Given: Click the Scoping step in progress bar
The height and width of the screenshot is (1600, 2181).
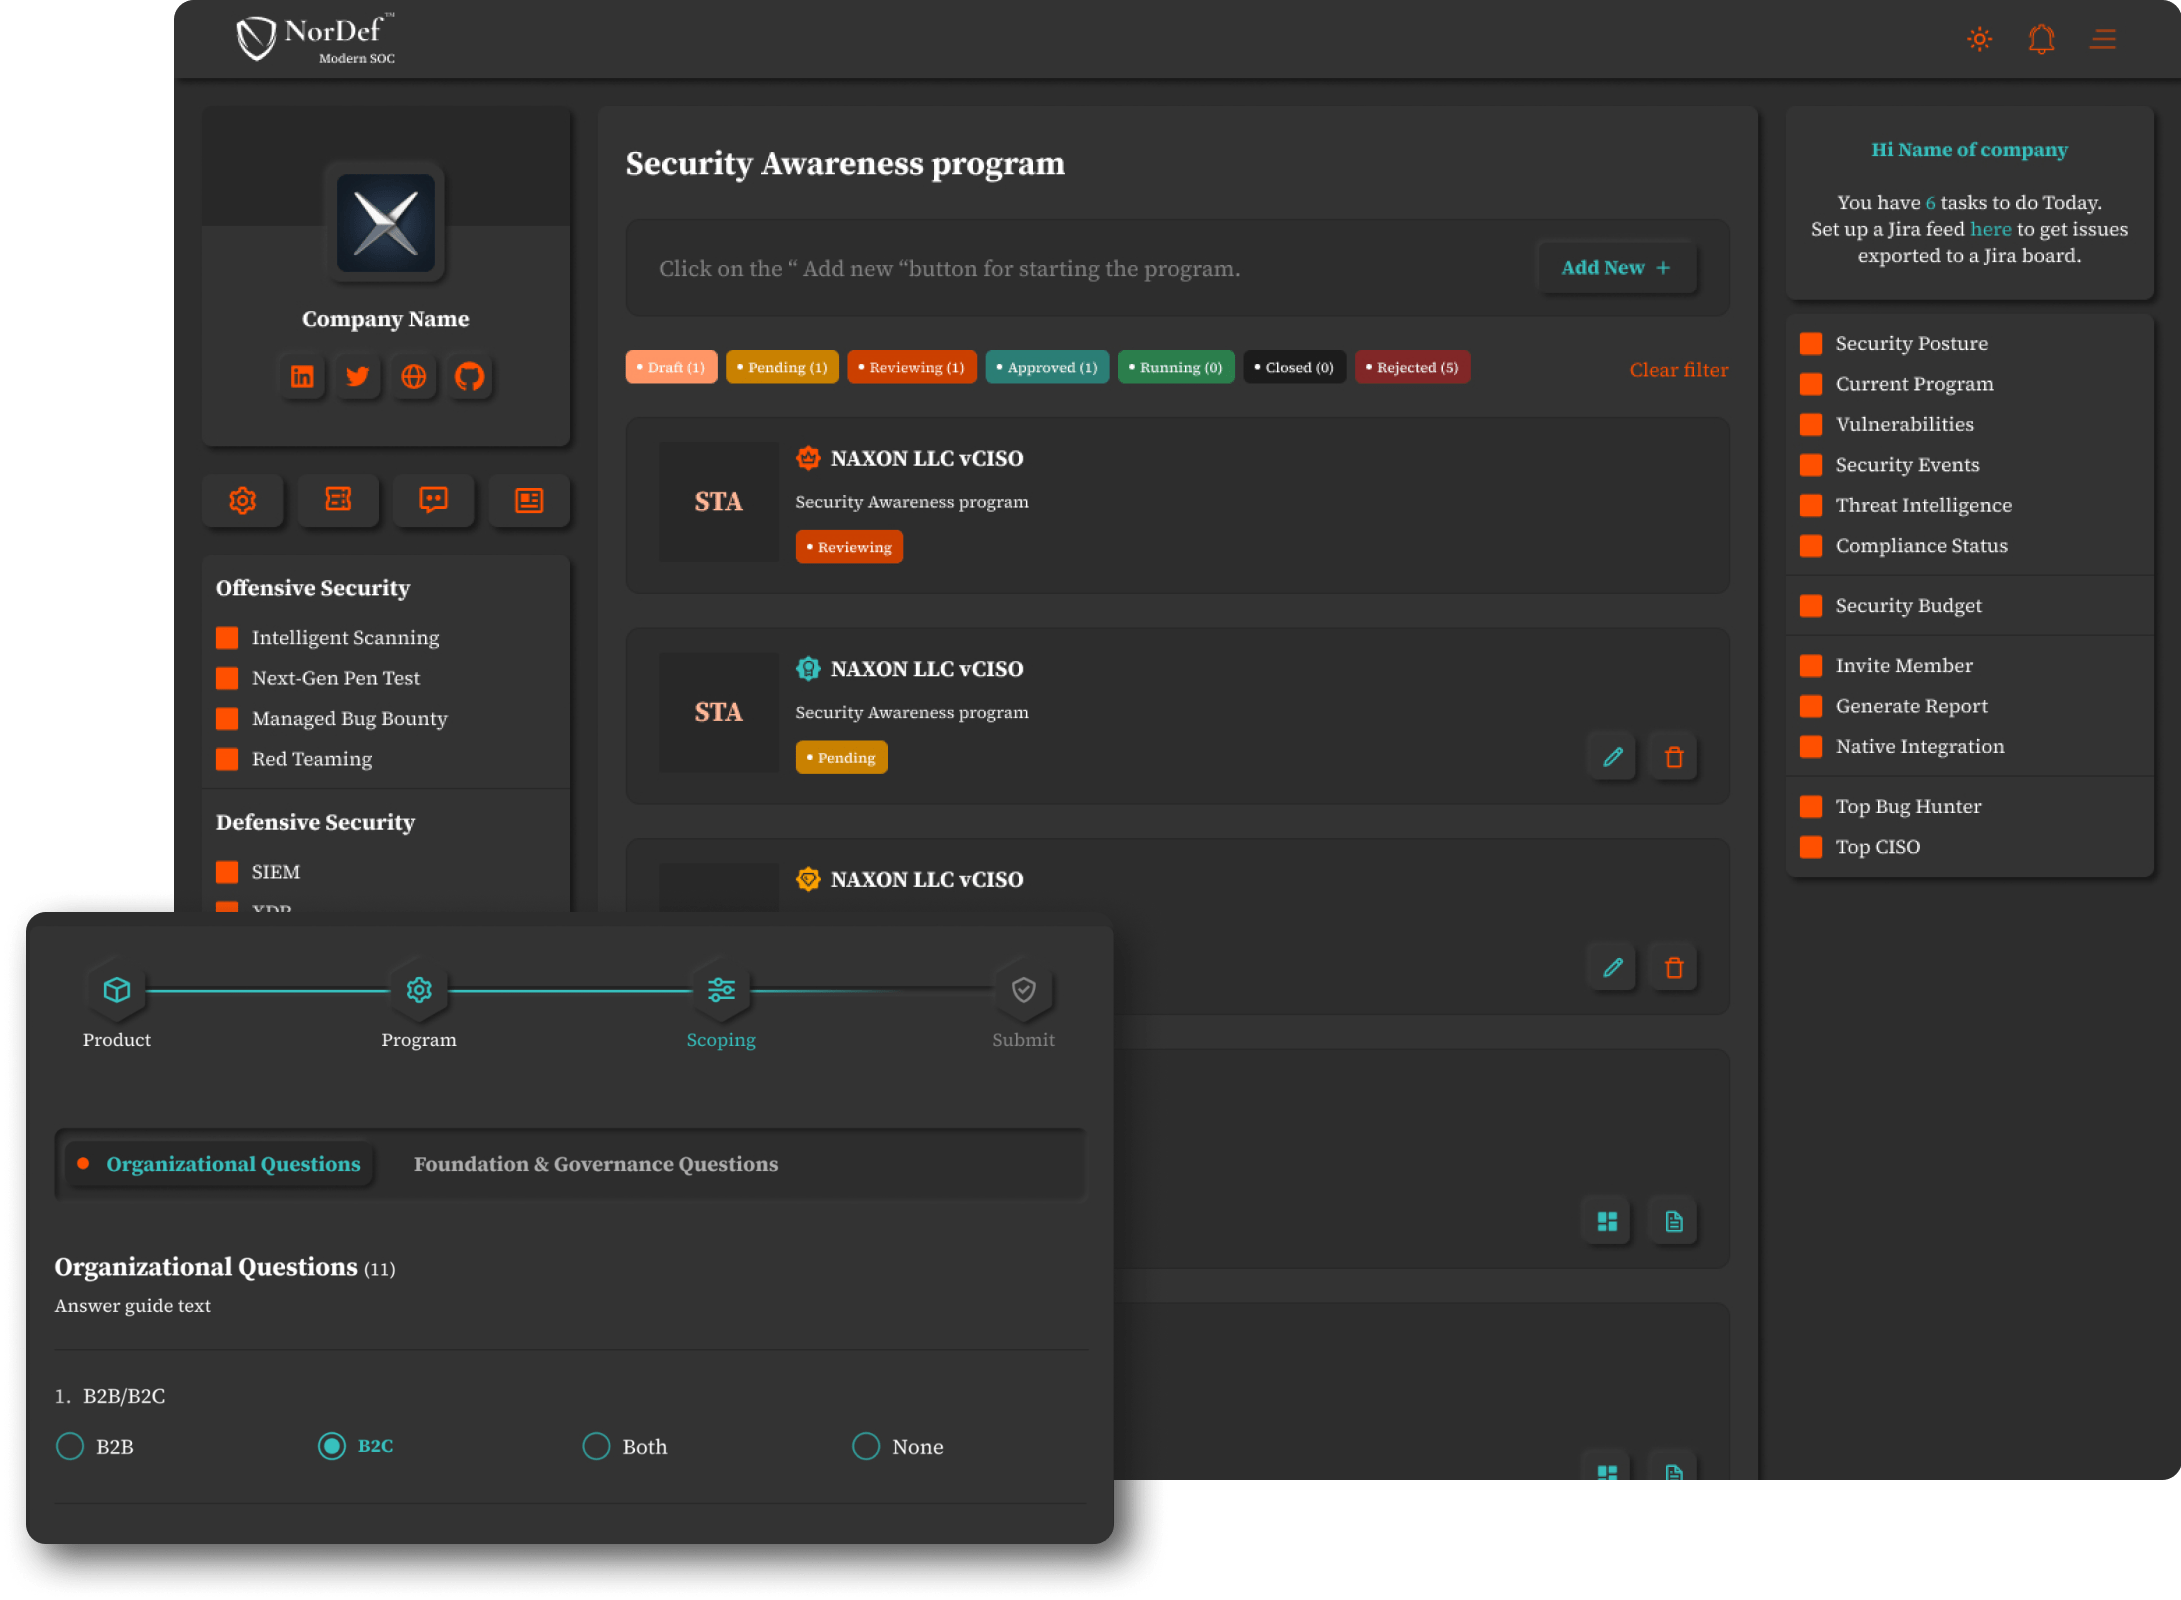Looking at the screenshot, I should pyautogui.click(x=720, y=990).
